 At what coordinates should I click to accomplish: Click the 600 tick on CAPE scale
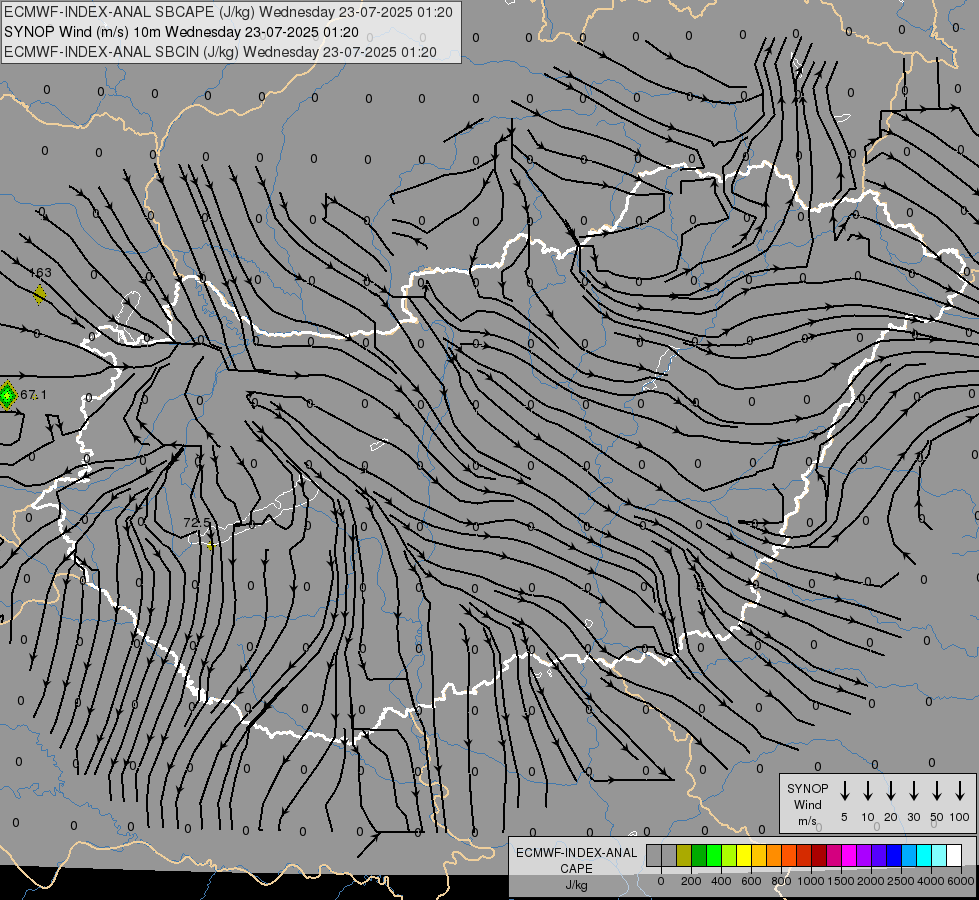coord(751,881)
